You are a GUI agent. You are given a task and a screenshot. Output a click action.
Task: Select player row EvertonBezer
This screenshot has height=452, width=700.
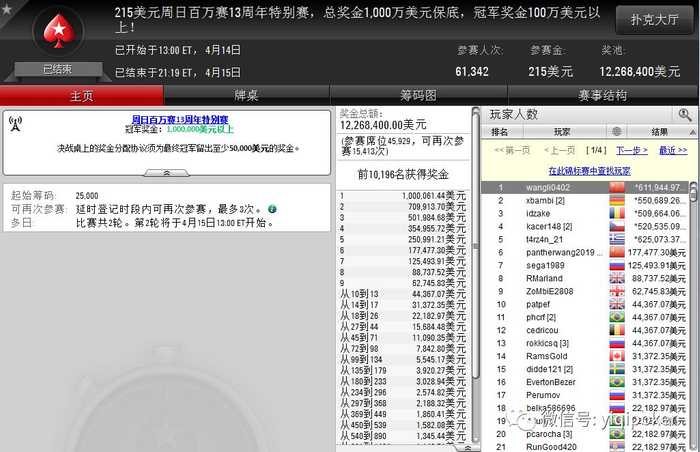[x=585, y=382]
